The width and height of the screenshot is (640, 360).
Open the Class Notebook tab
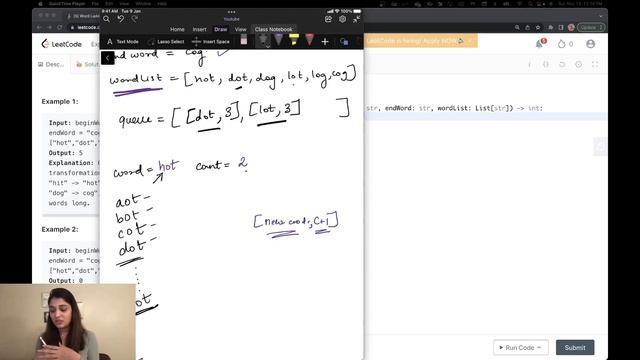click(273, 29)
